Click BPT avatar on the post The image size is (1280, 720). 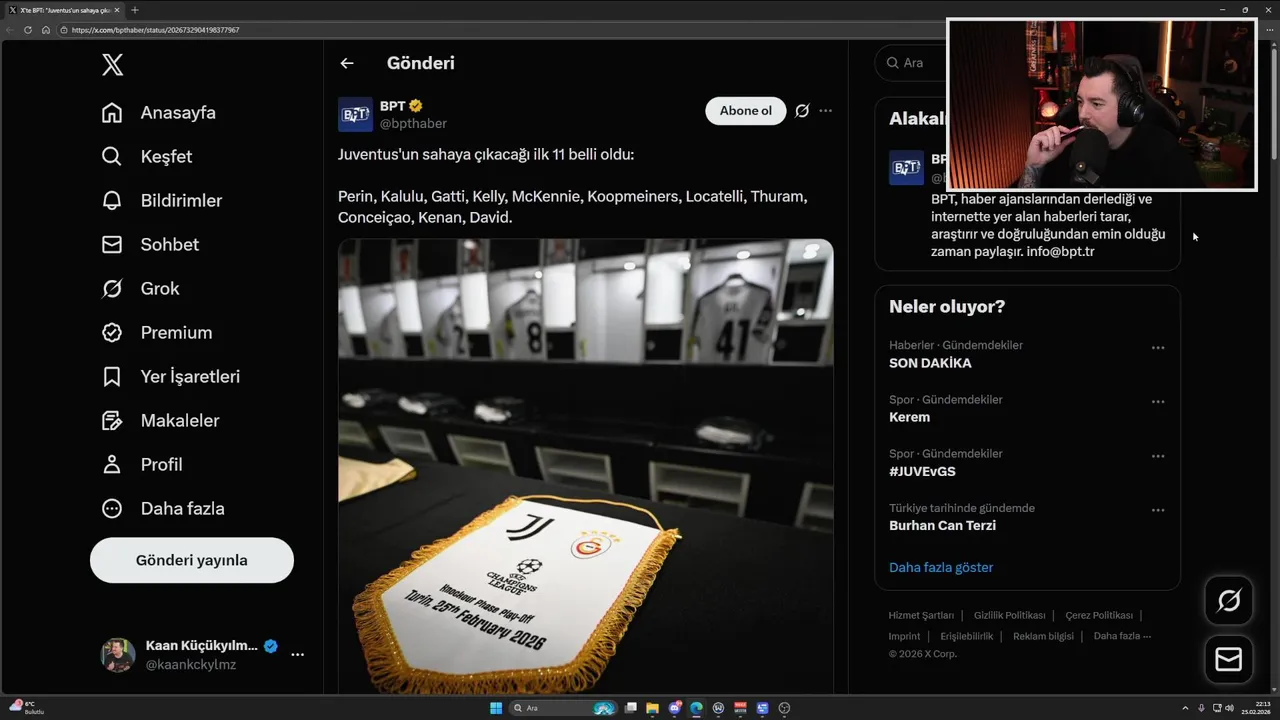coord(355,115)
